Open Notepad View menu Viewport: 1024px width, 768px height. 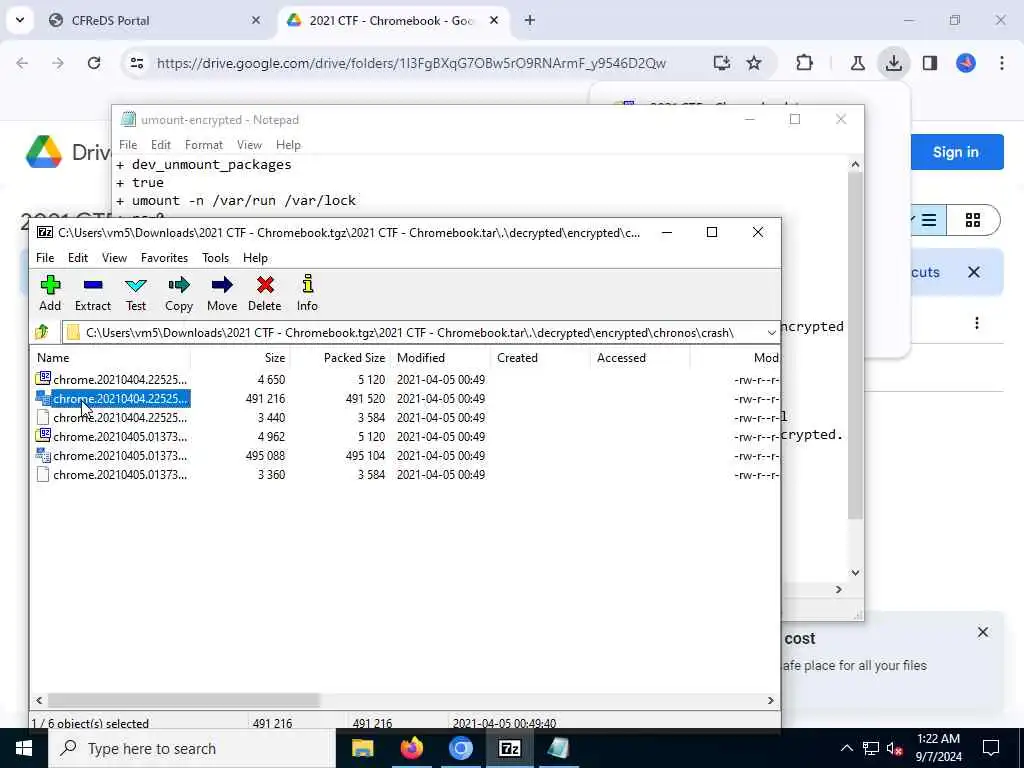249,145
